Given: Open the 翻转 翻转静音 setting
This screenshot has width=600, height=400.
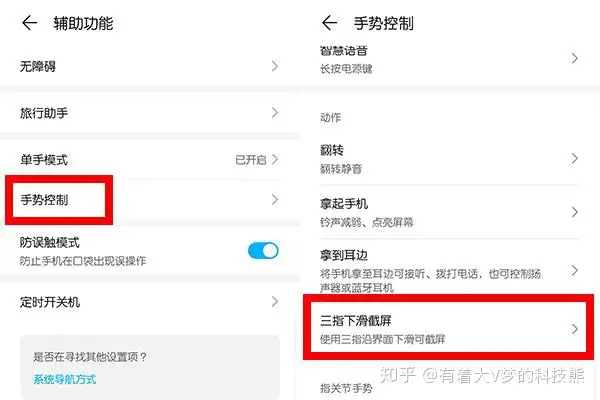Looking at the screenshot, I should click(x=450, y=158).
